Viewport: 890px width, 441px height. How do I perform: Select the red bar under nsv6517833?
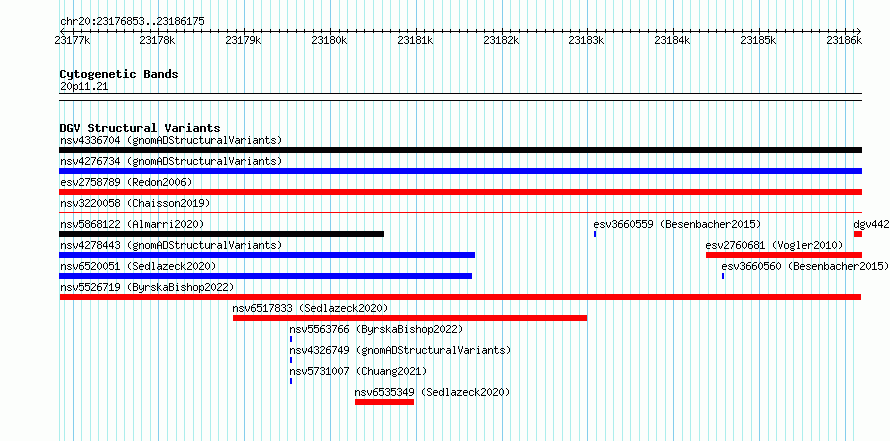tap(410, 318)
